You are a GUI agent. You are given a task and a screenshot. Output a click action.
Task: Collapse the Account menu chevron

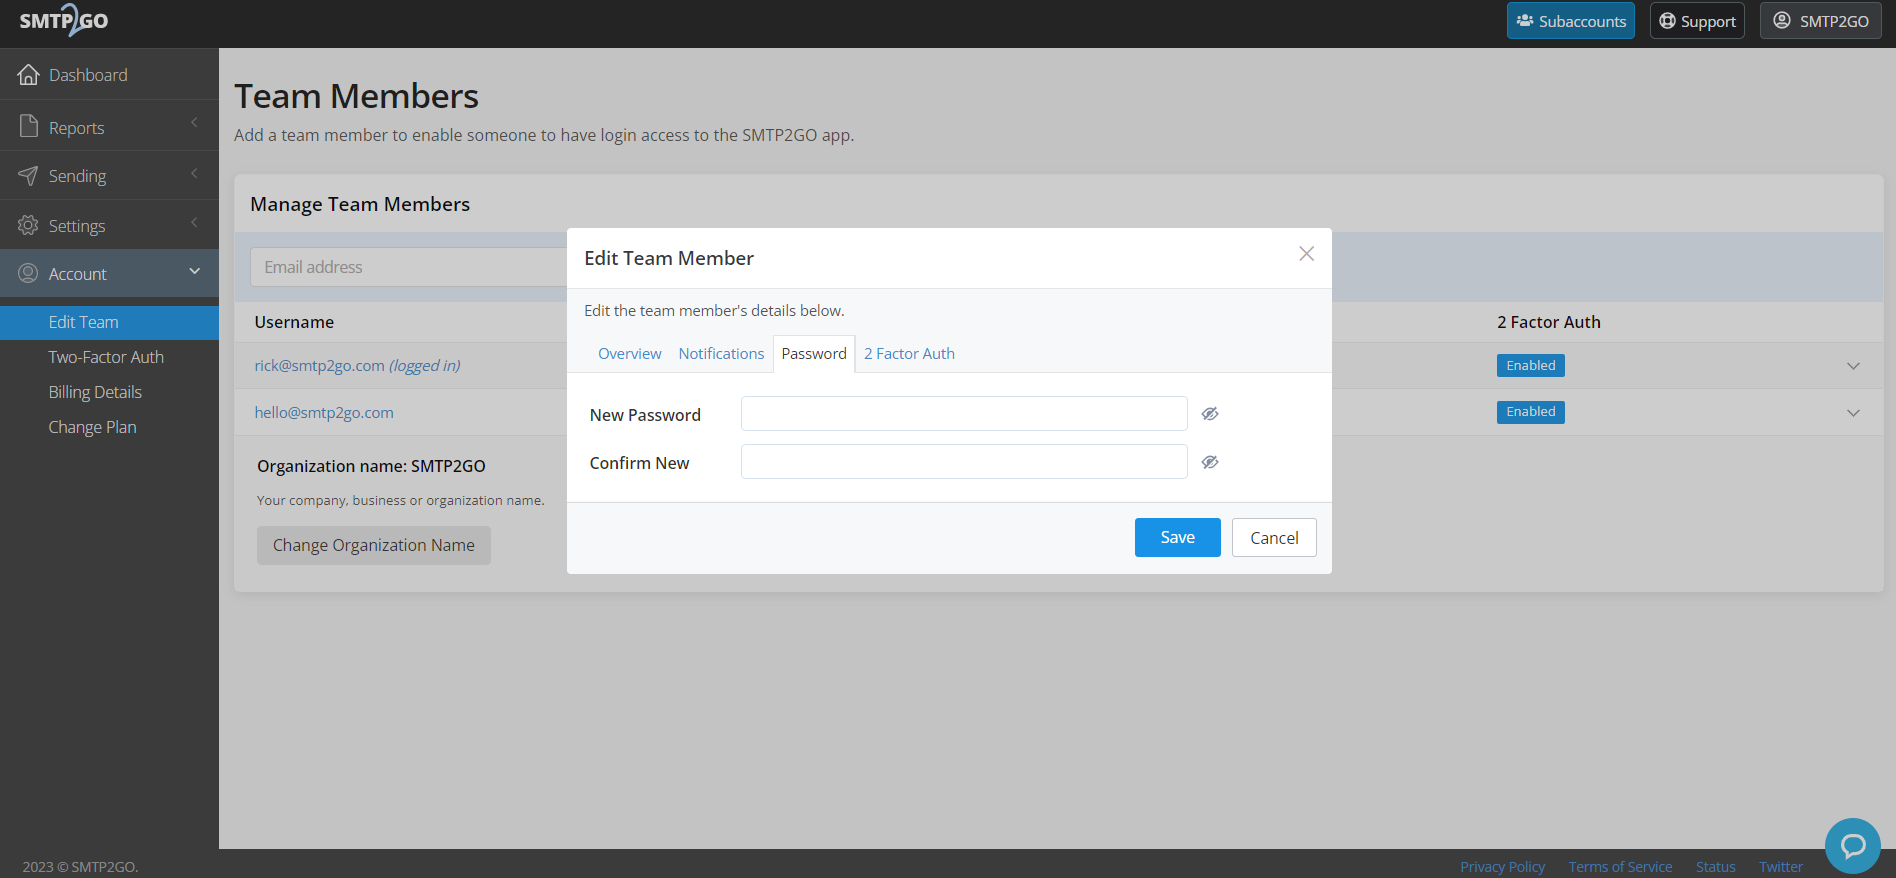pos(195,271)
